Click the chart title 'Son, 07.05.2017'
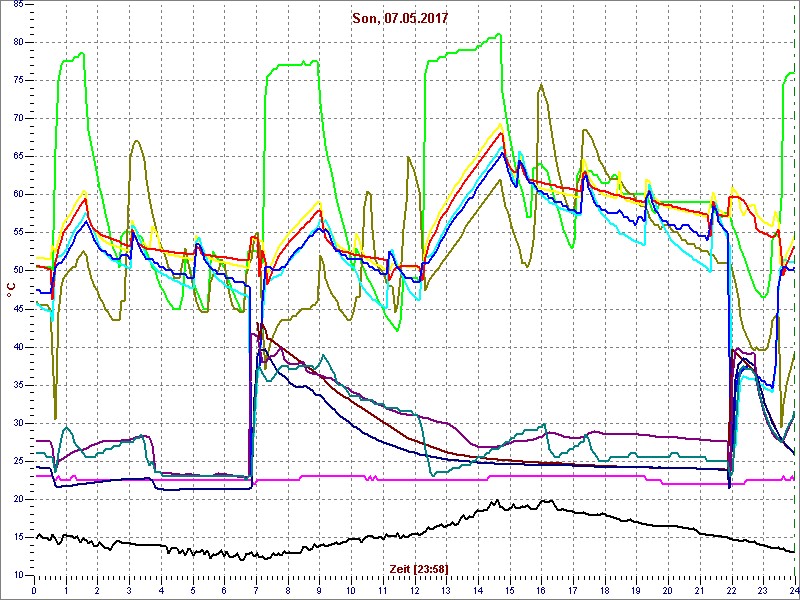The image size is (800, 600). pos(400,19)
